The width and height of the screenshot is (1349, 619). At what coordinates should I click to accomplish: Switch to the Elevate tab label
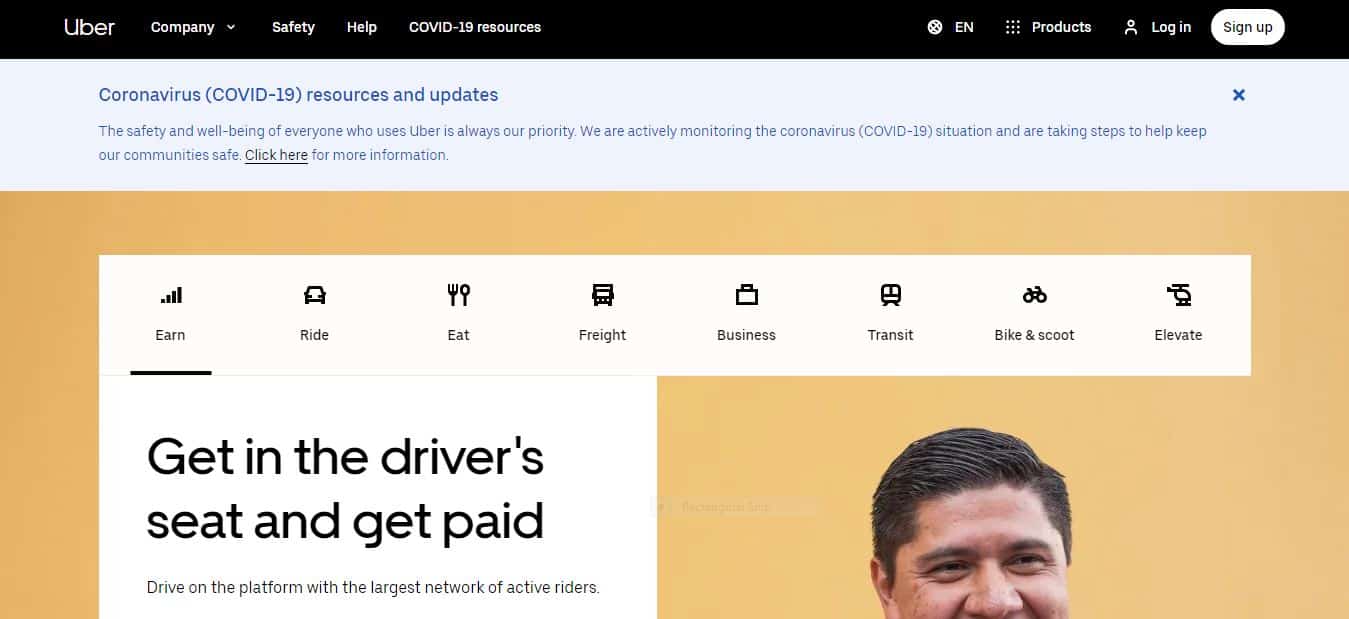[x=1178, y=335]
